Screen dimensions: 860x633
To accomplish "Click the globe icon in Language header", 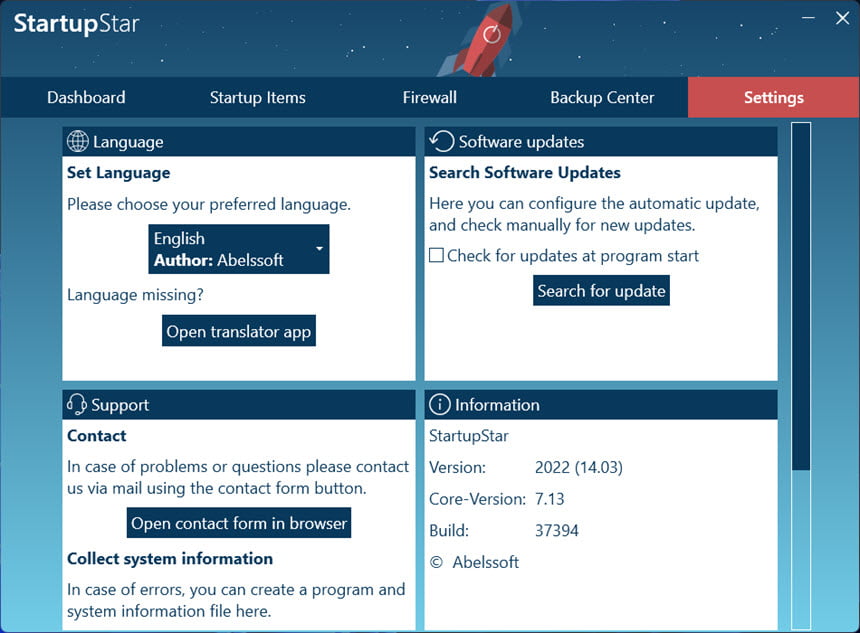I will click(x=77, y=142).
